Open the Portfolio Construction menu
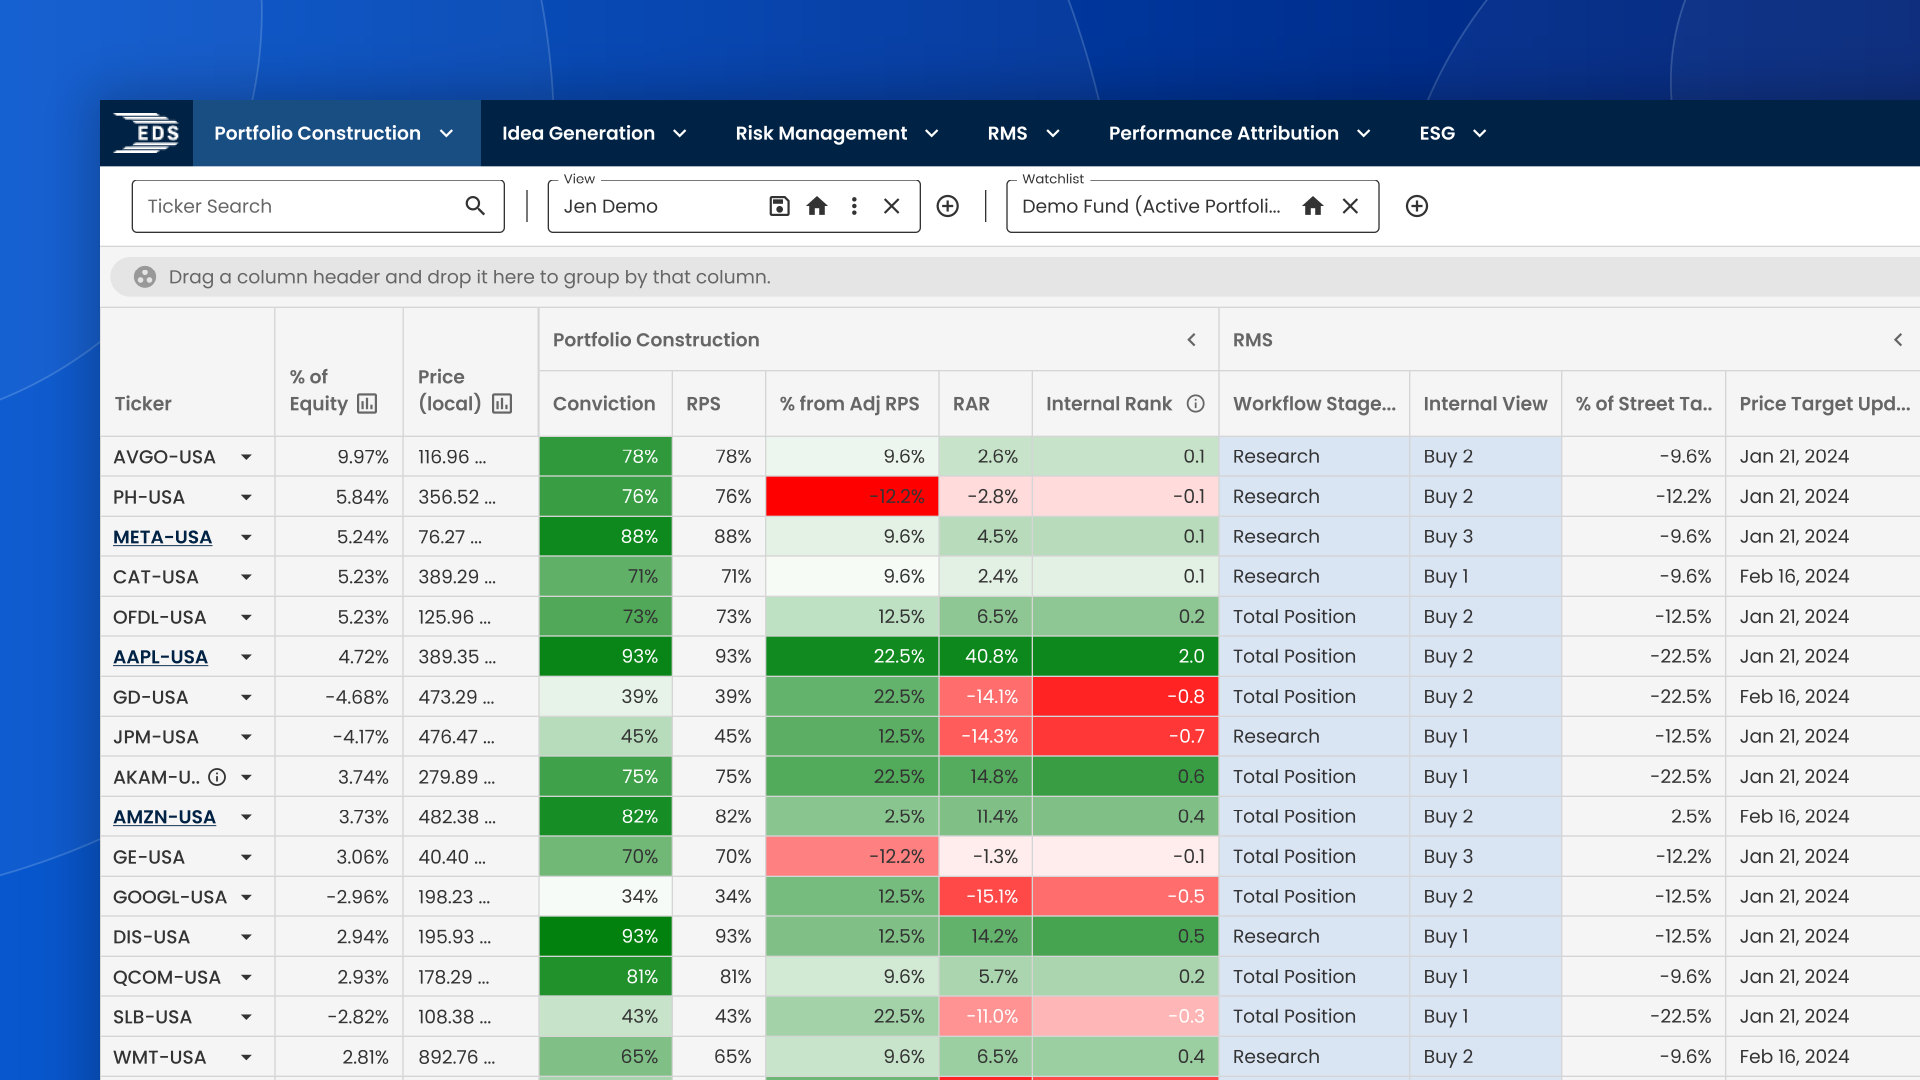 [x=336, y=133]
